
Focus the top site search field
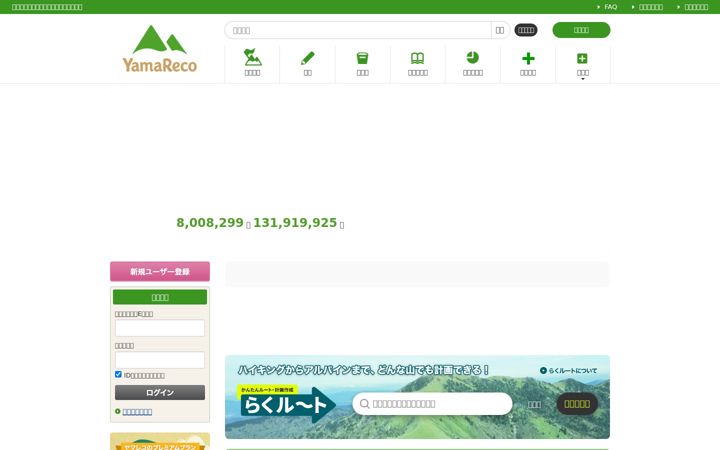pos(358,30)
